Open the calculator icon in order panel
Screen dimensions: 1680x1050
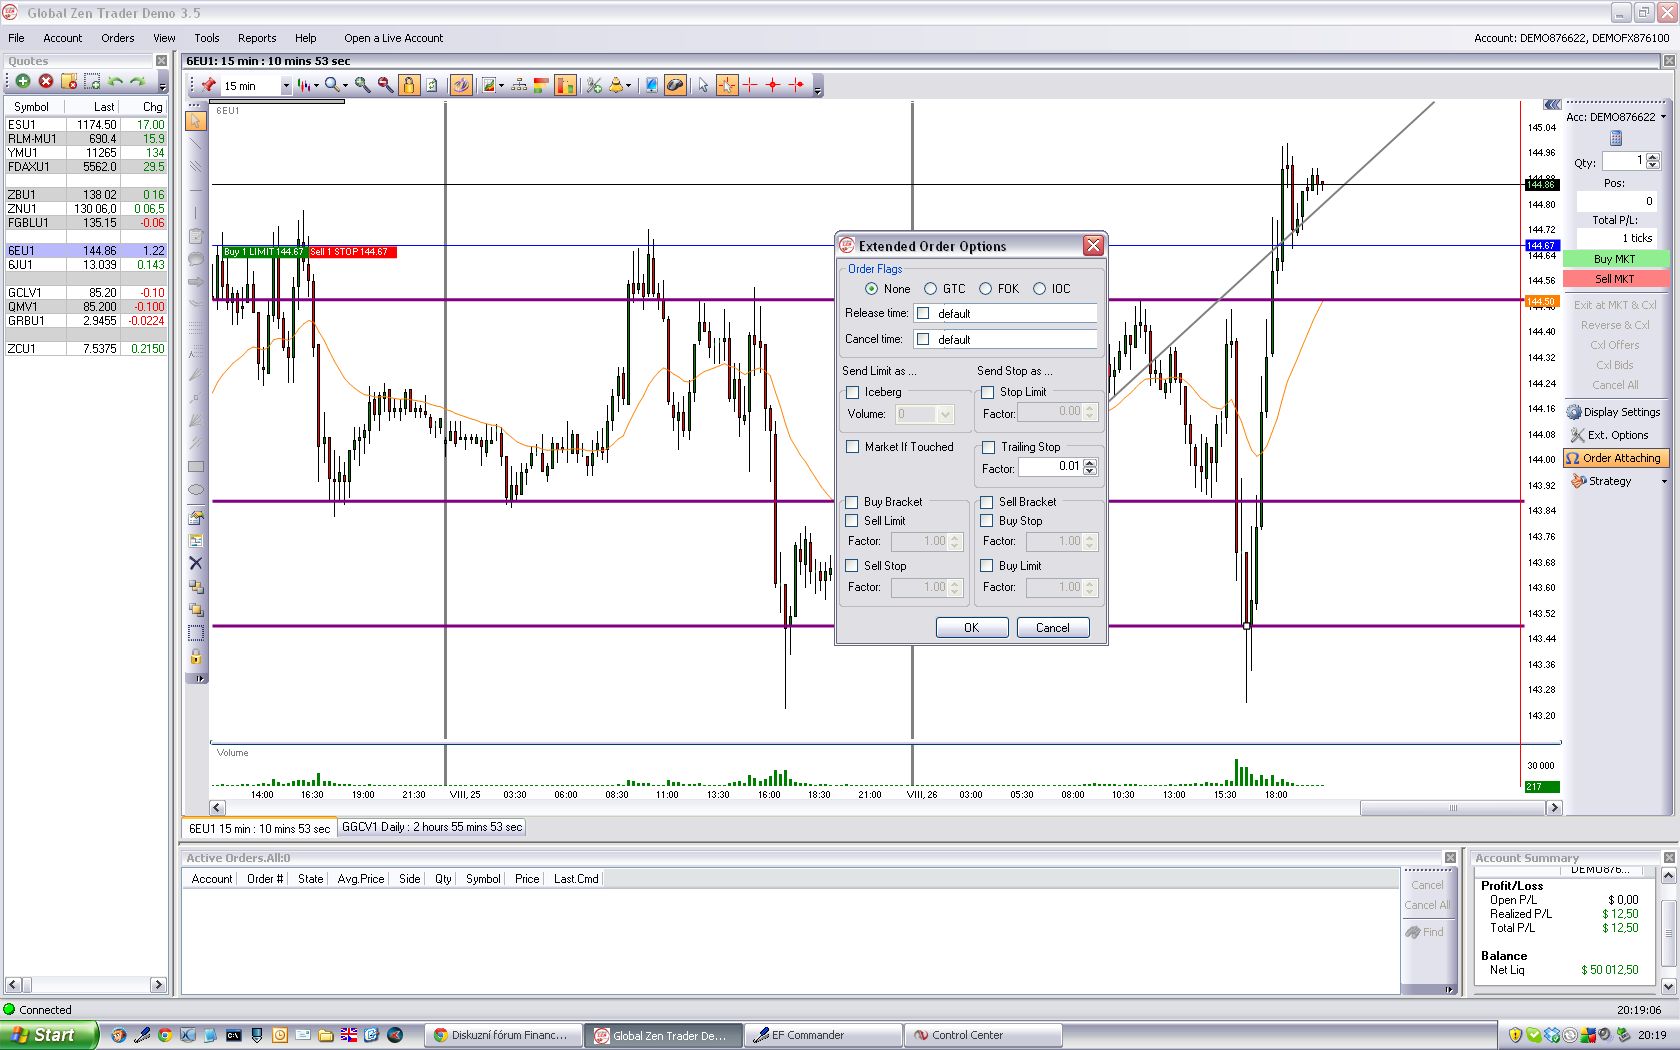click(x=1616, y=139)
